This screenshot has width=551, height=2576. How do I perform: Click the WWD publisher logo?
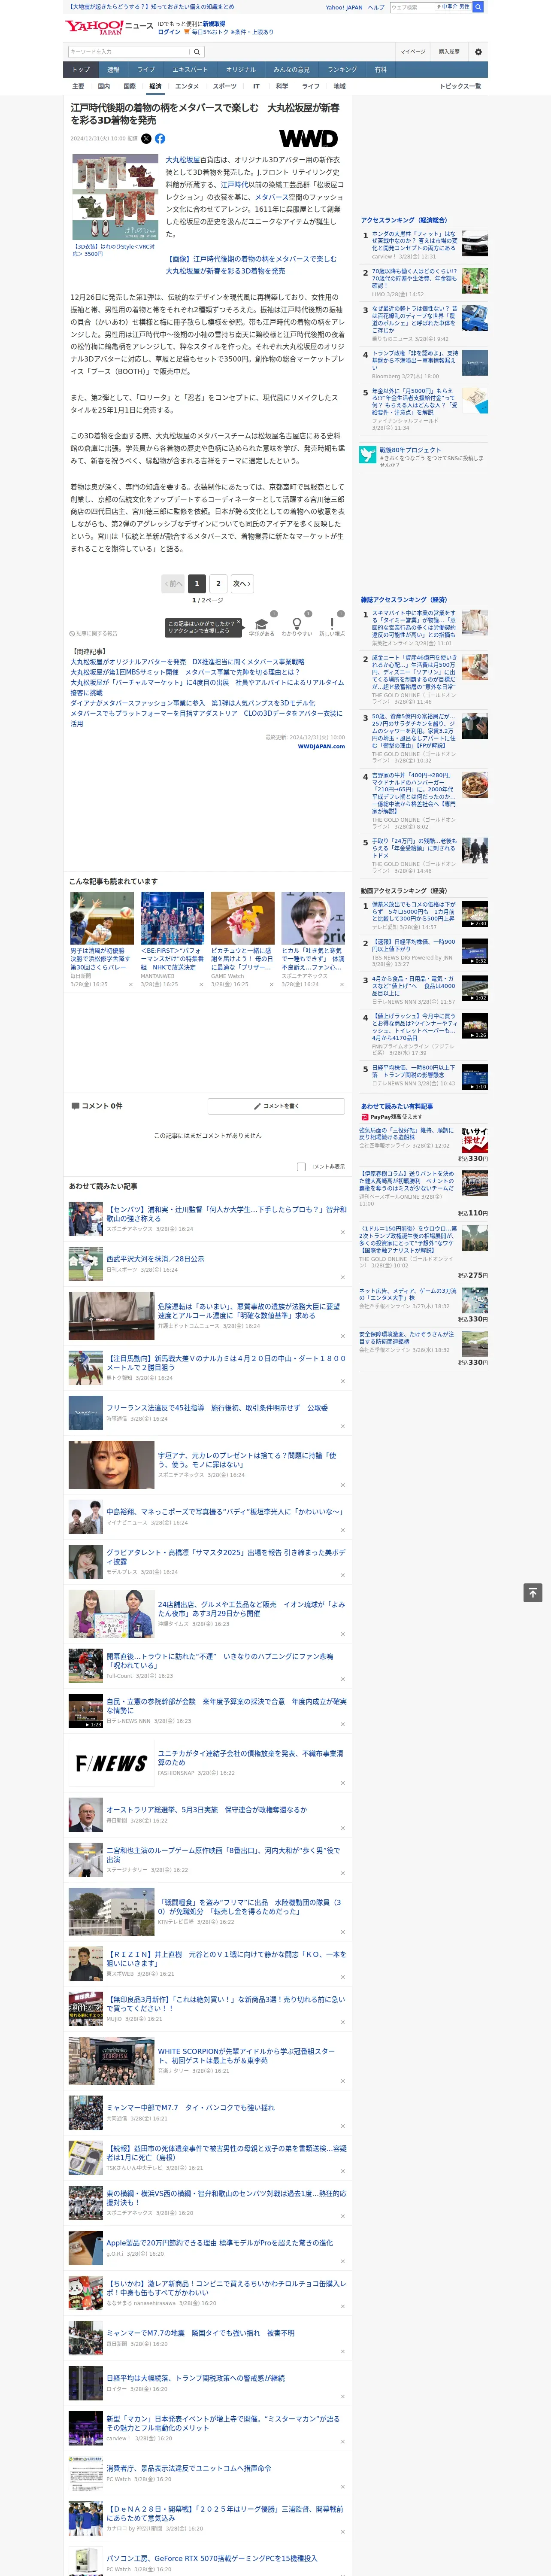click(308, 139)
